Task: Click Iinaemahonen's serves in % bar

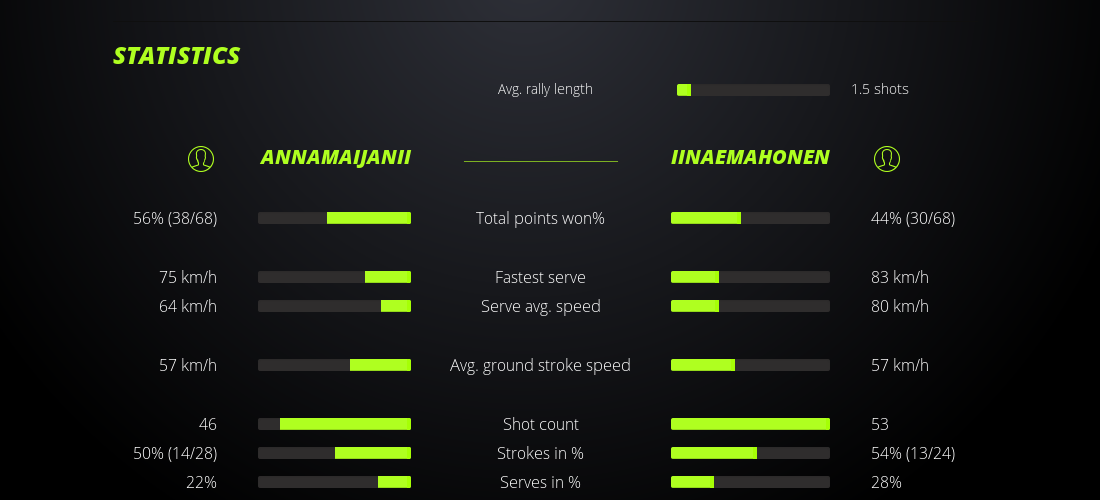Action: tap(750, 482)
